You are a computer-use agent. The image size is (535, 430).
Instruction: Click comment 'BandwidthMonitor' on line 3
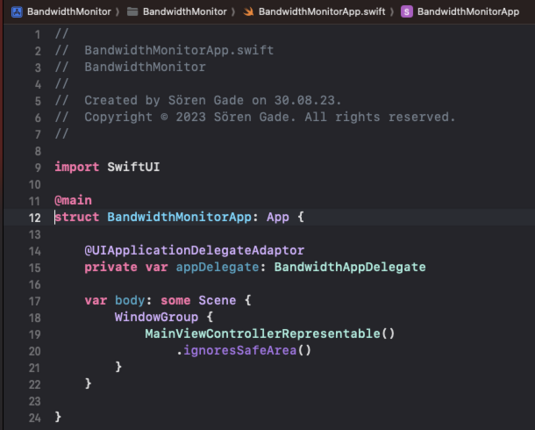(145, 67)
